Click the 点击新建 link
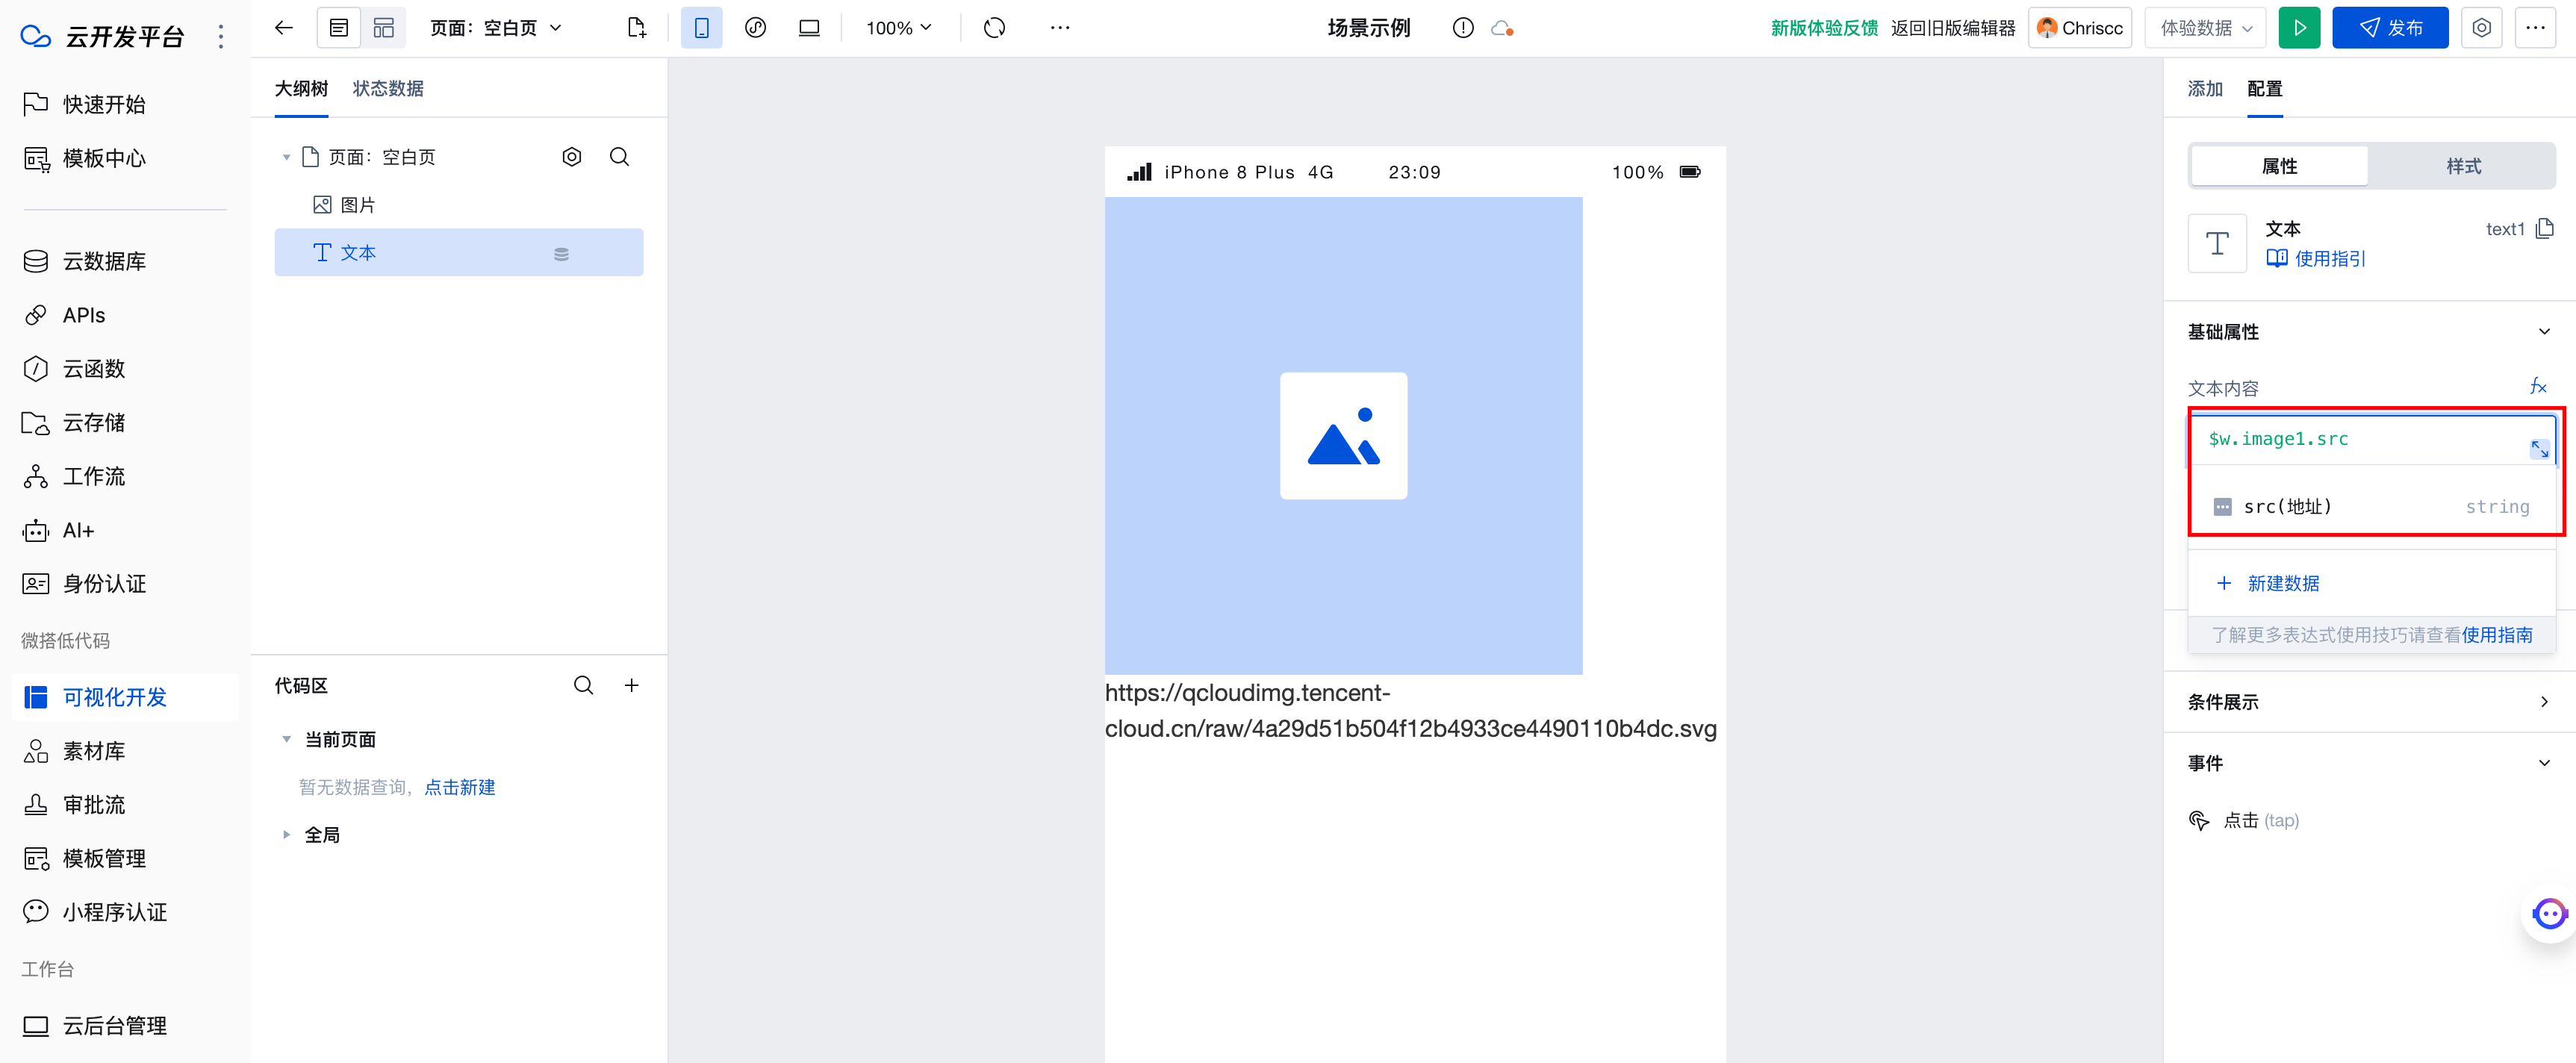 459,787
